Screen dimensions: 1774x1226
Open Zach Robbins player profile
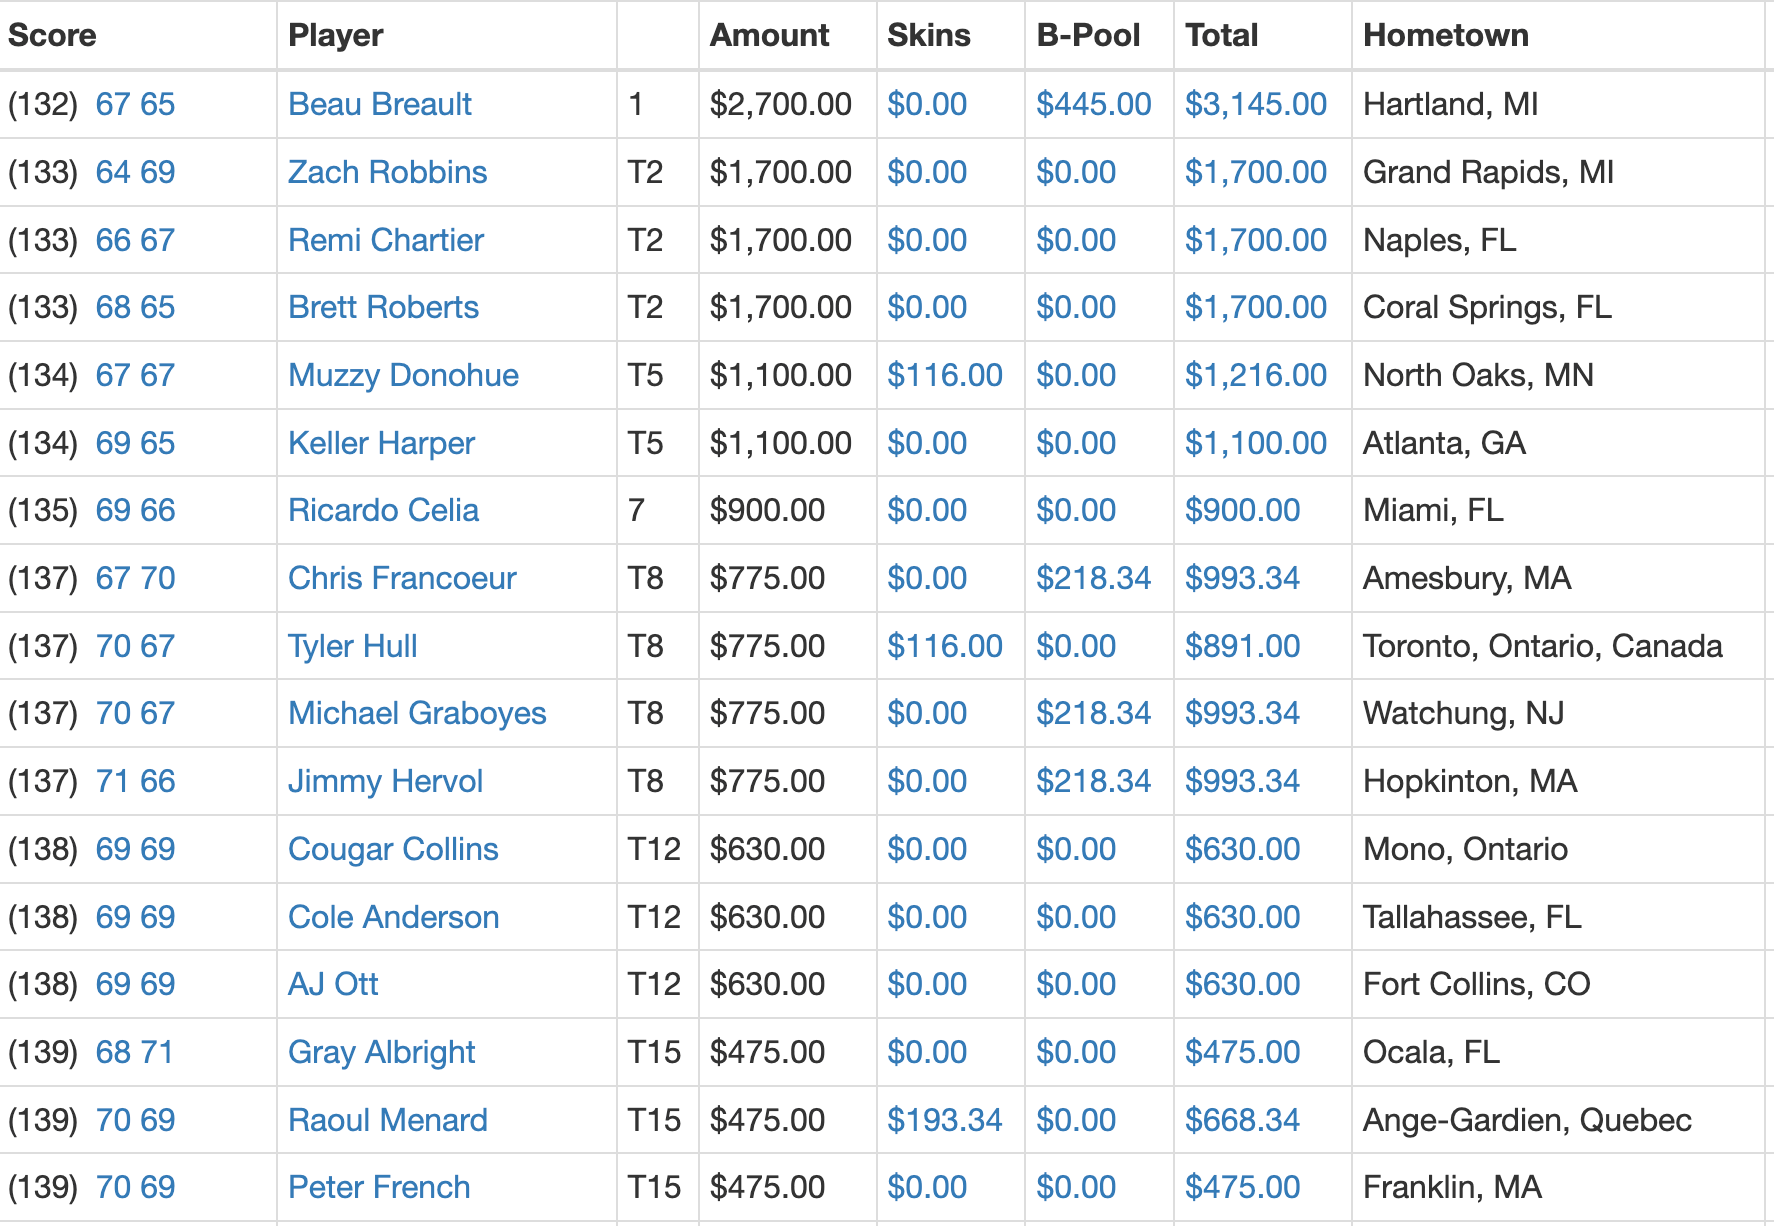coord(387,172)
